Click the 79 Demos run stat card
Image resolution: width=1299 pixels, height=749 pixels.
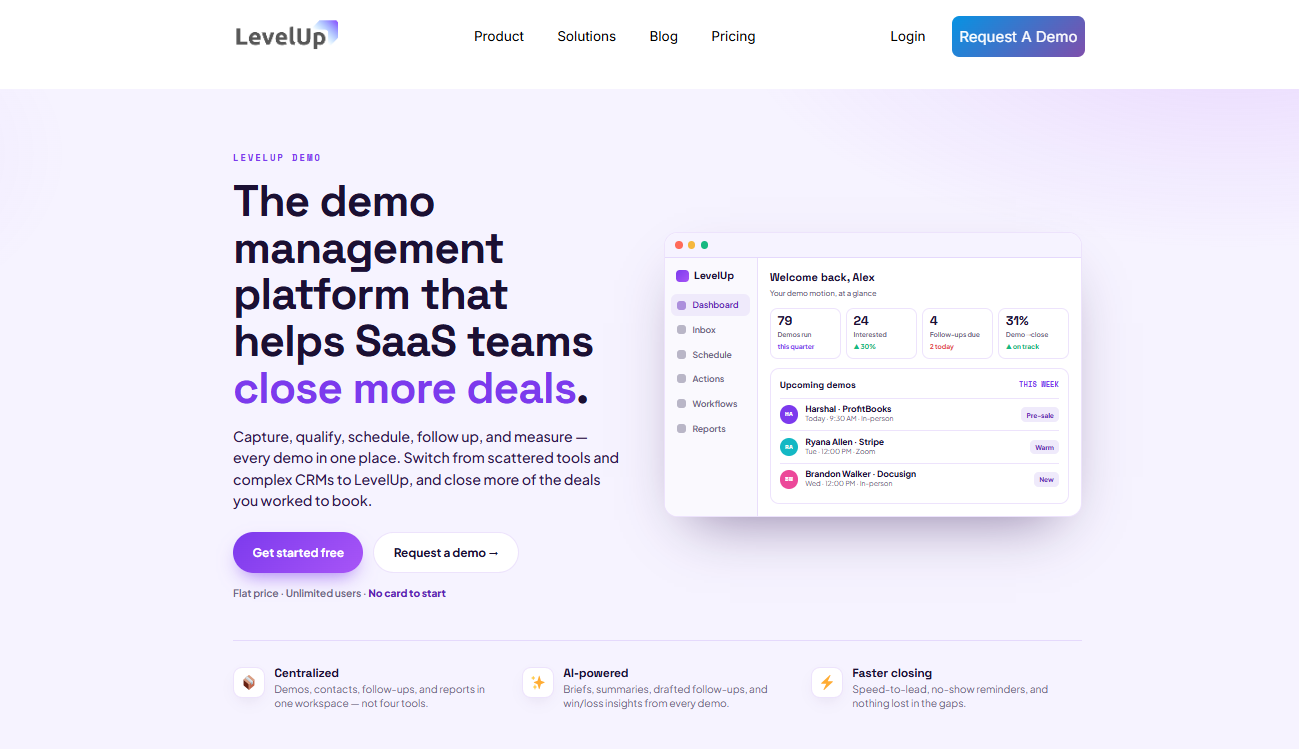click(805, 333)
